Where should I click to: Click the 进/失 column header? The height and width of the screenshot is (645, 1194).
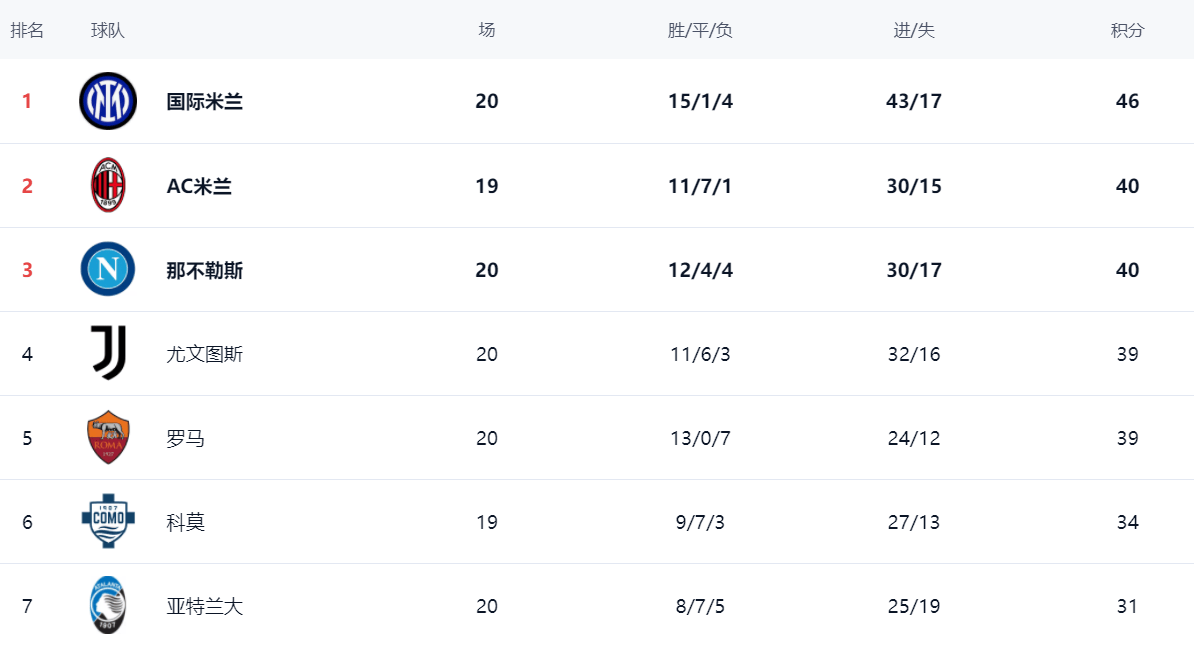(914, 30)
